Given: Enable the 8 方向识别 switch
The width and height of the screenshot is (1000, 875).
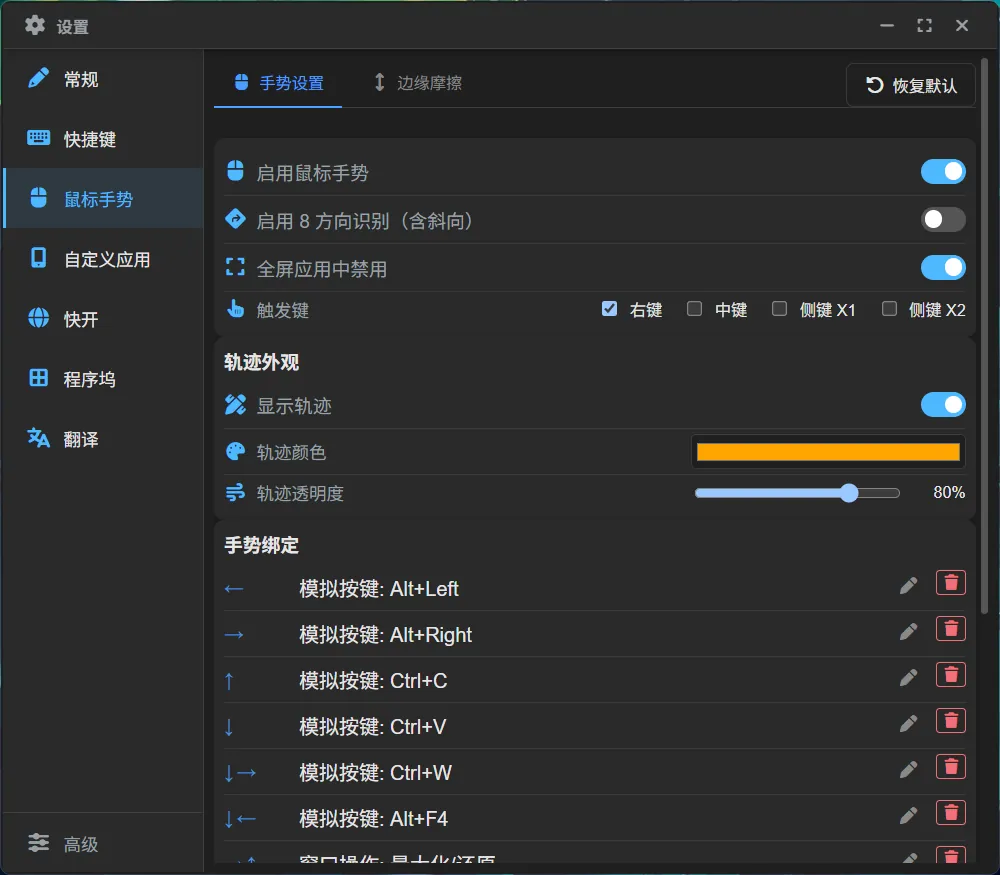Looking at the screenshot, I should point(943,219).
